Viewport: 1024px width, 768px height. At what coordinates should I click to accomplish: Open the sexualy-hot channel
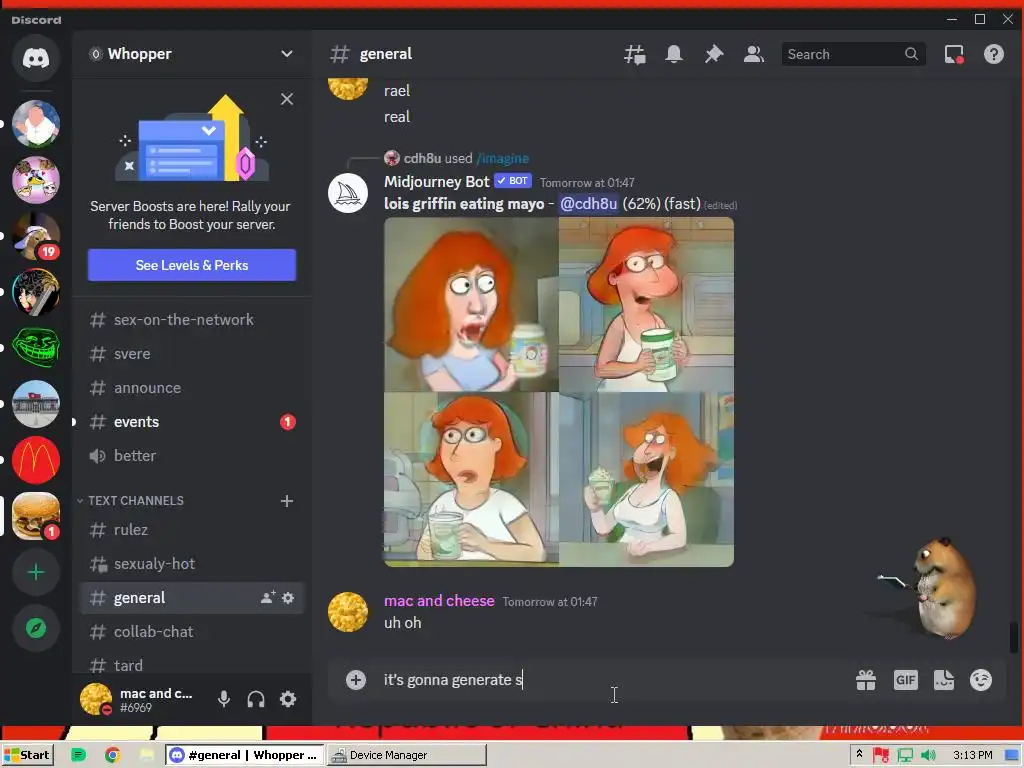pyautogui.click(x=192, y=564)
